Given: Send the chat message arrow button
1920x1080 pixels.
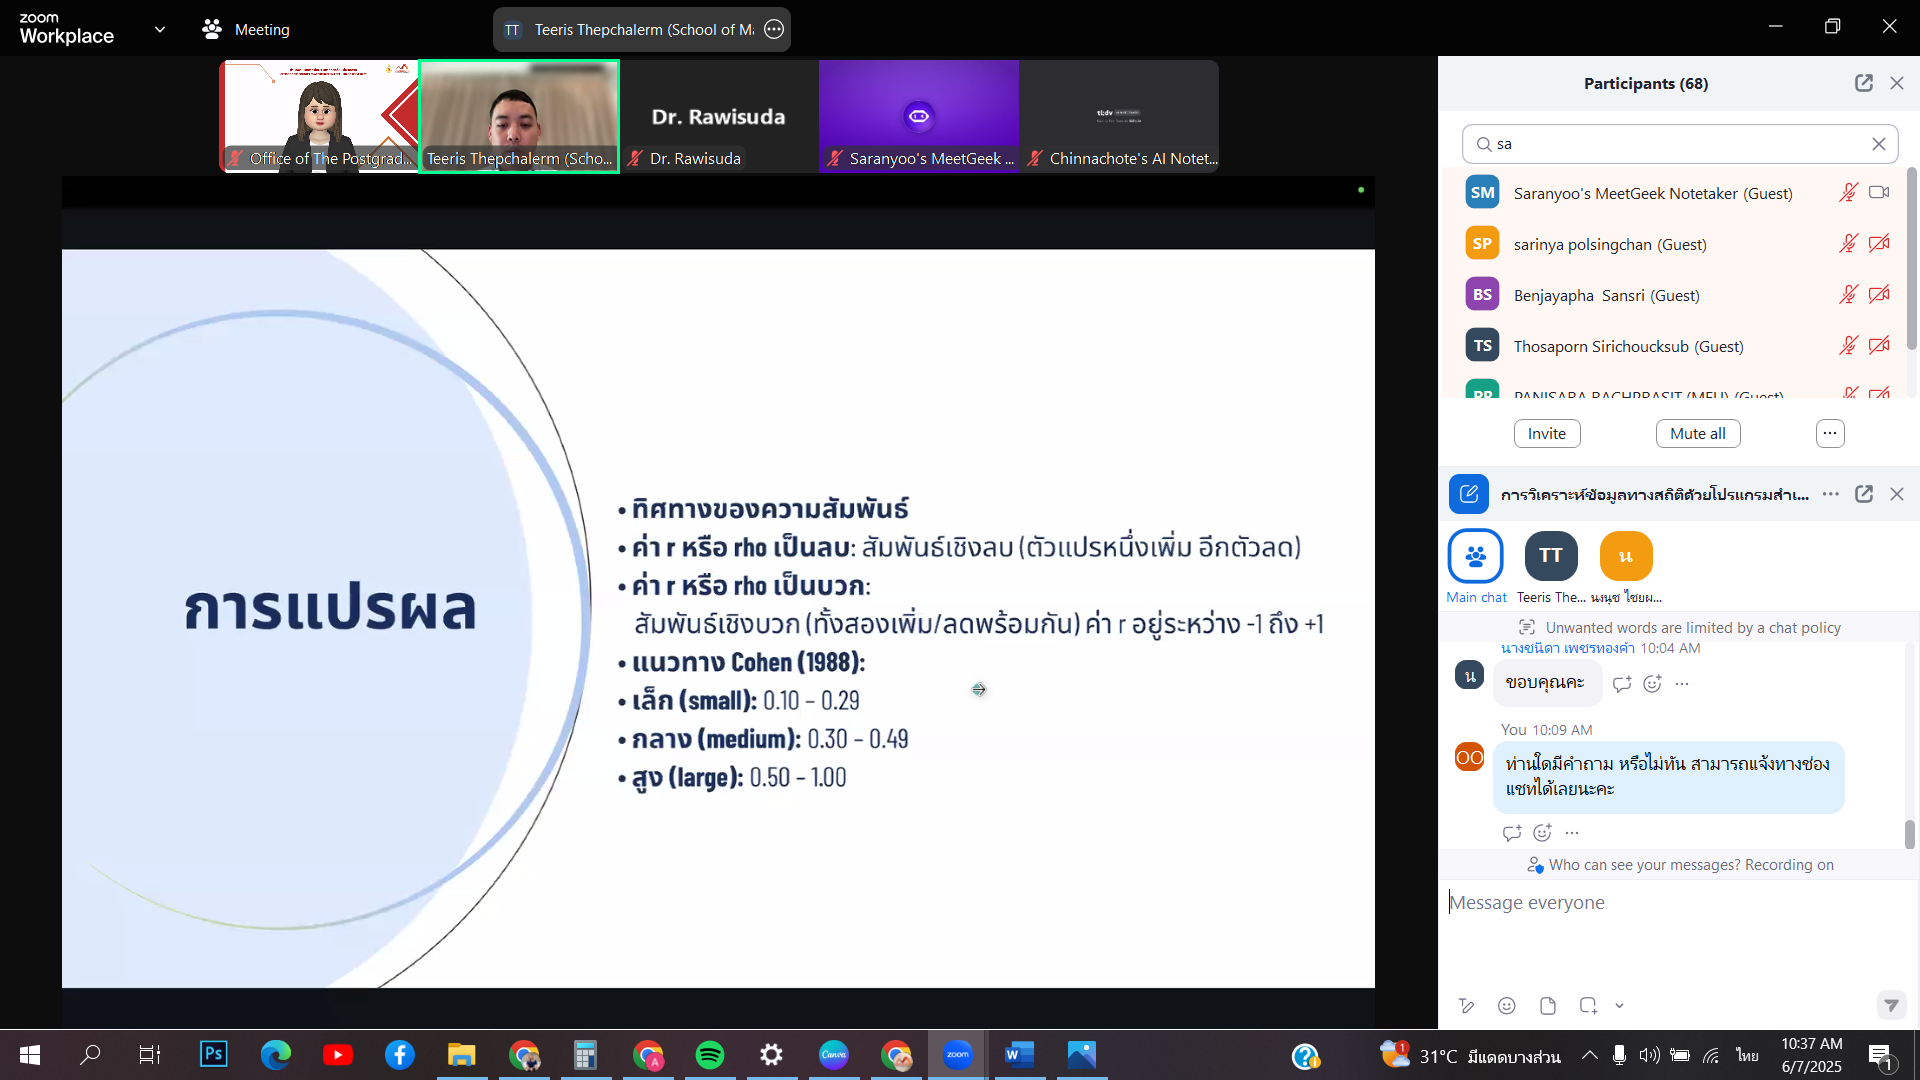Looking at the screenshot, I should pyautogui.click(x=1890, y=1005).
